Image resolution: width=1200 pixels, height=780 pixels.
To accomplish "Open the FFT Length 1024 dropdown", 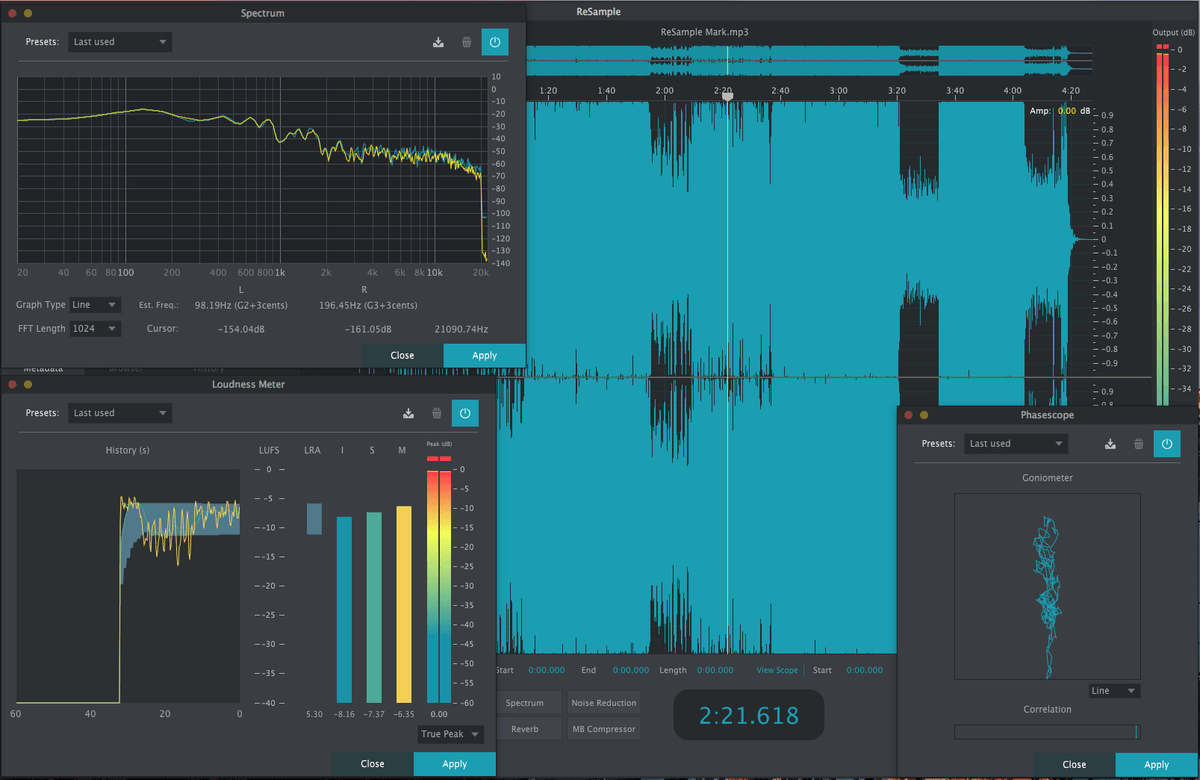I will pyautogui.click(x=95, y=327).
